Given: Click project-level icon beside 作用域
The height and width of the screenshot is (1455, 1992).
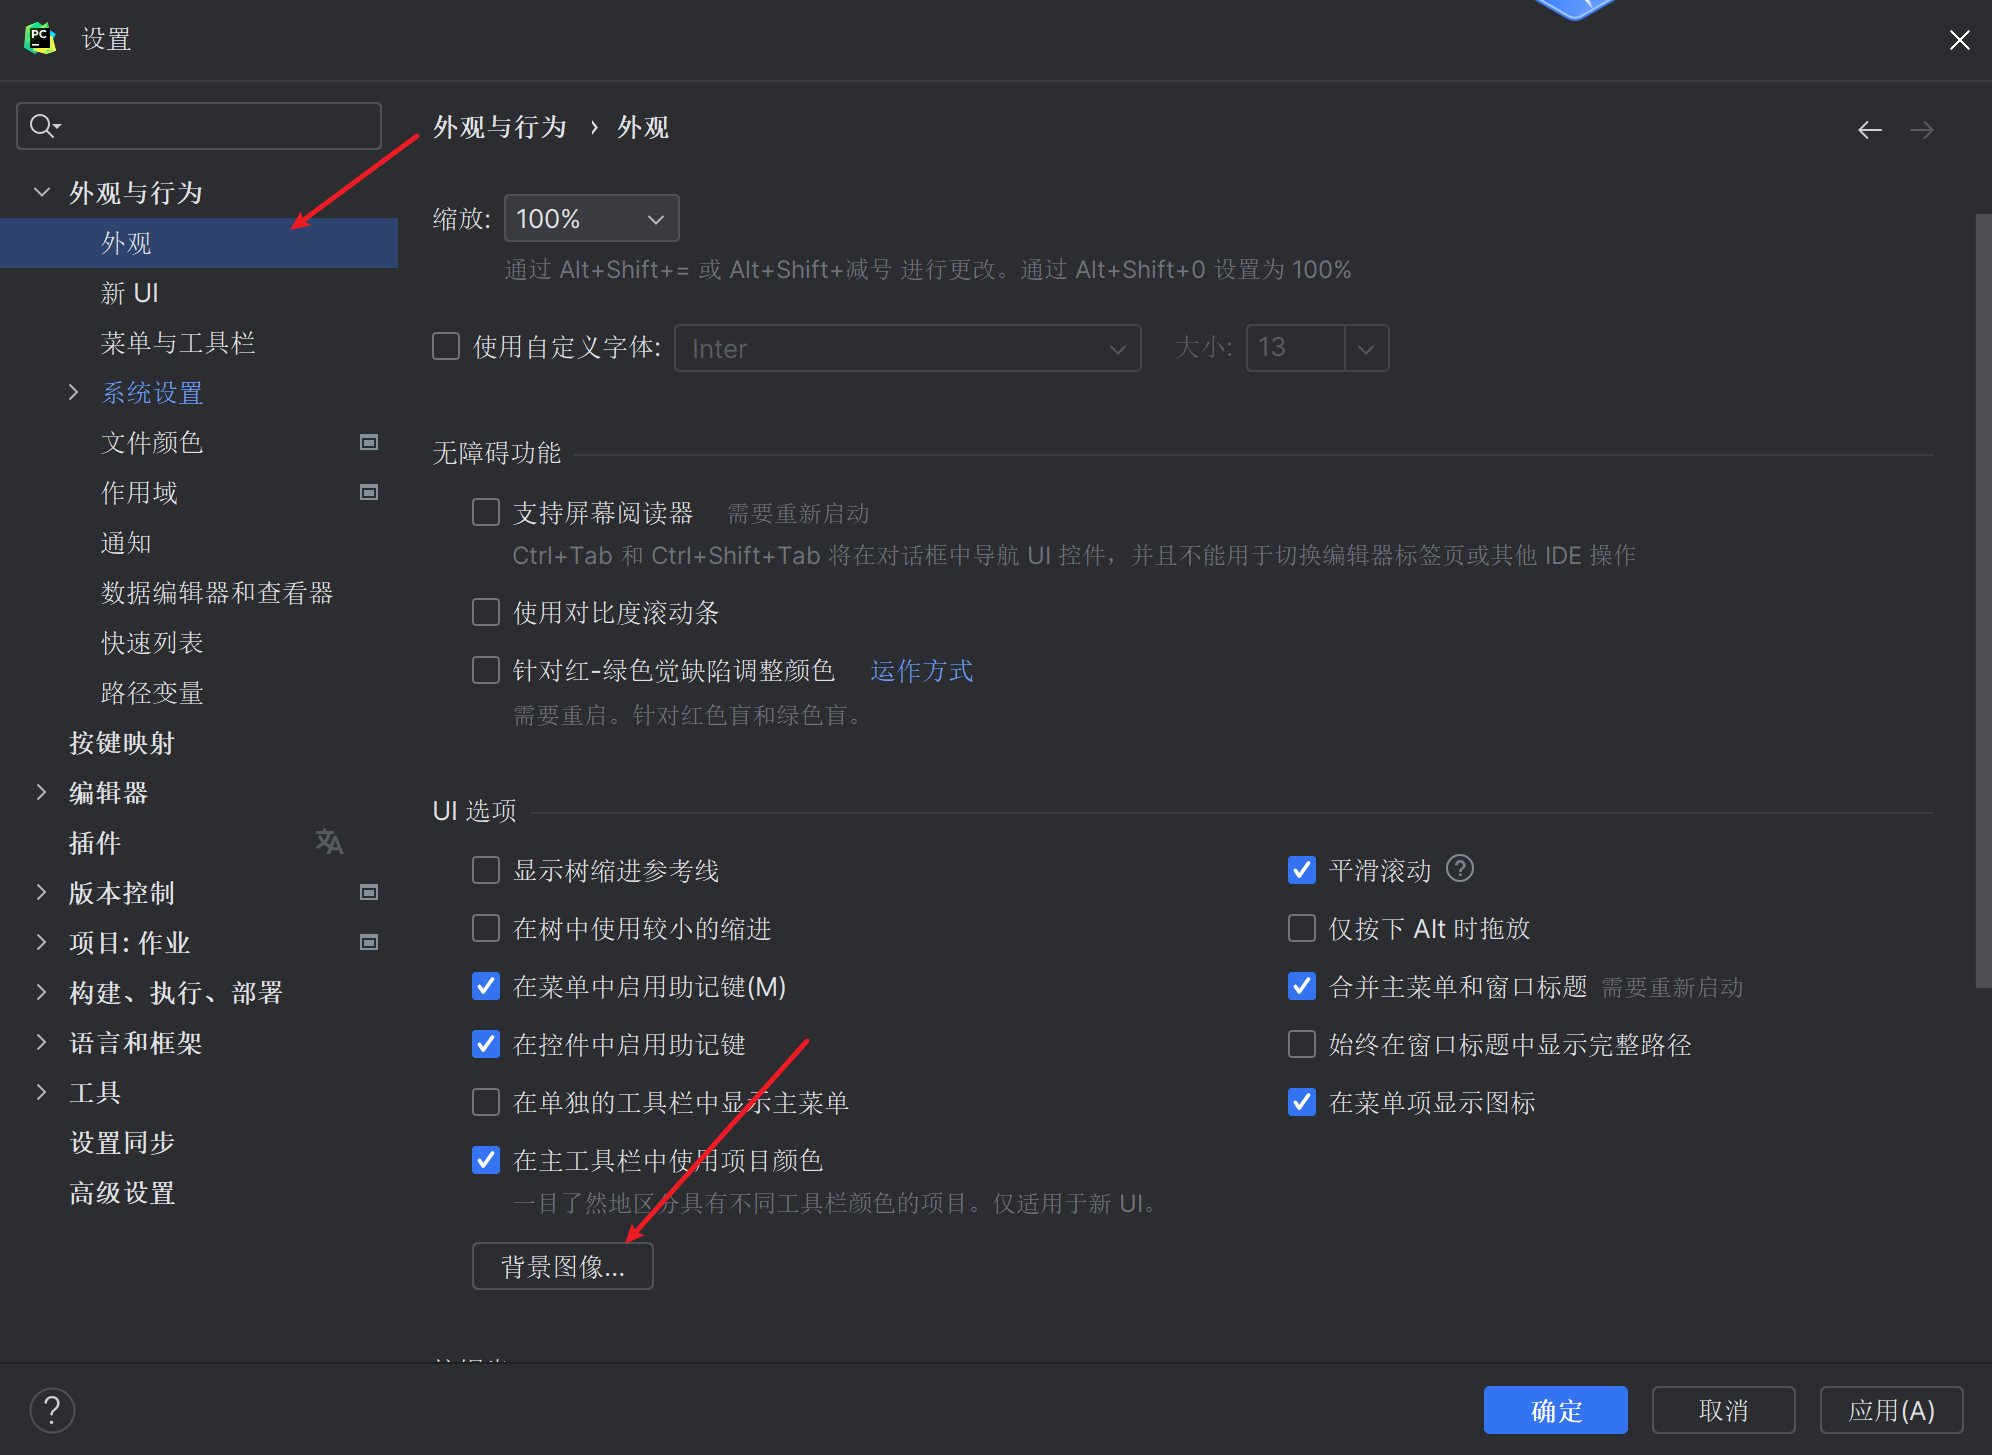Looking at the screenshot, I should pyautogui.click(x=369, y=492).
